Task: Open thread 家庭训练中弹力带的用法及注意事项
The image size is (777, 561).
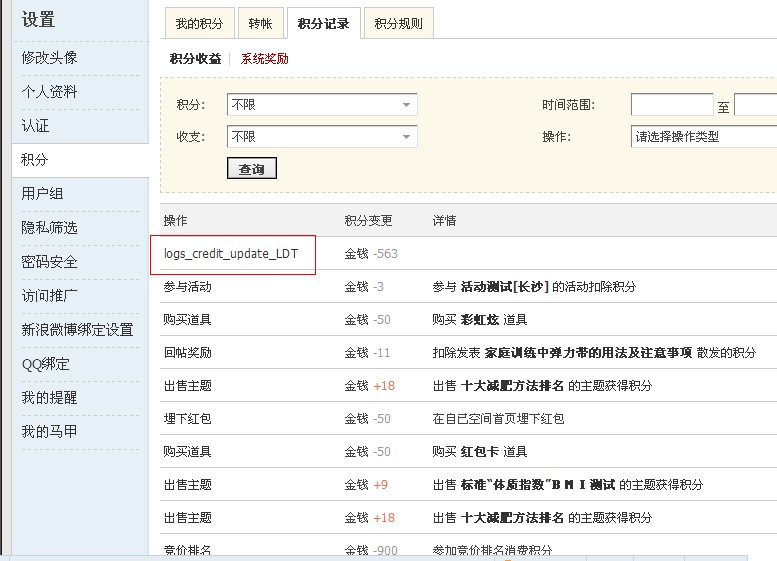Action: 588,353
